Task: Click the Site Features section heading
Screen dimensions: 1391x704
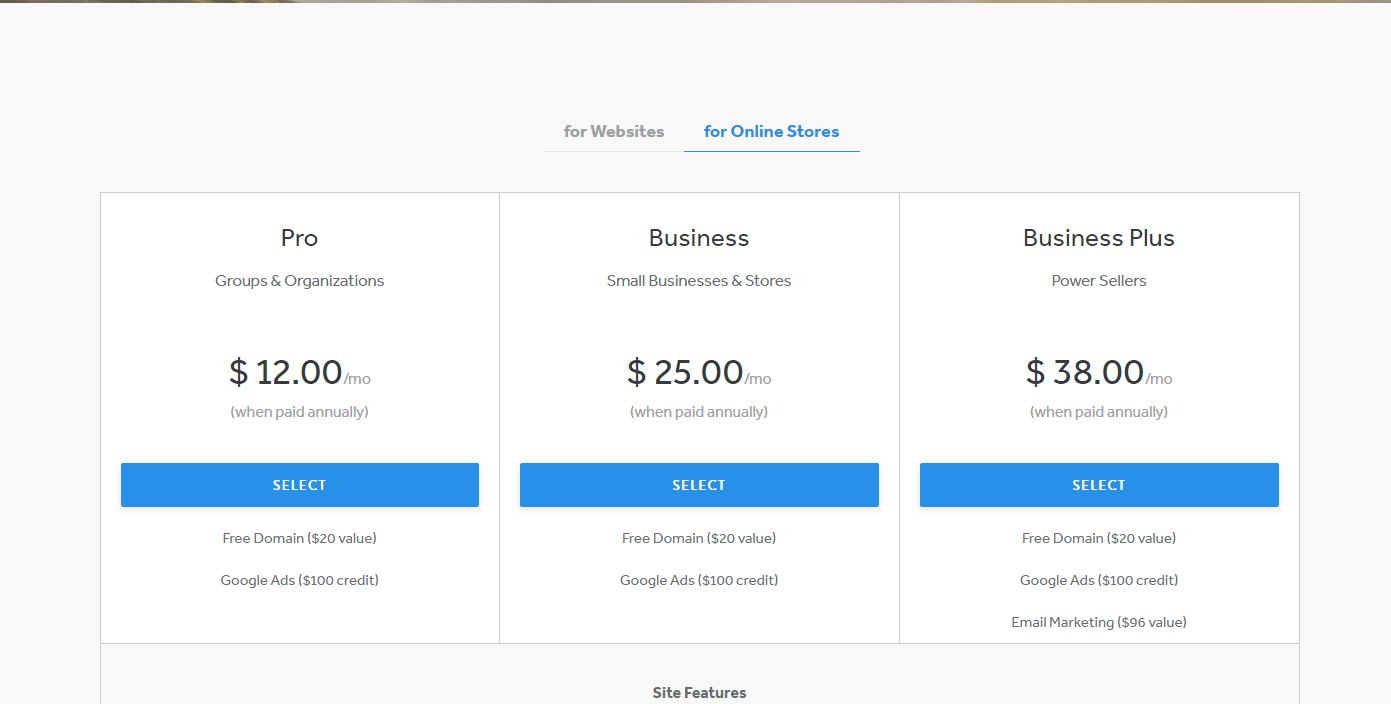Action: 698,692
